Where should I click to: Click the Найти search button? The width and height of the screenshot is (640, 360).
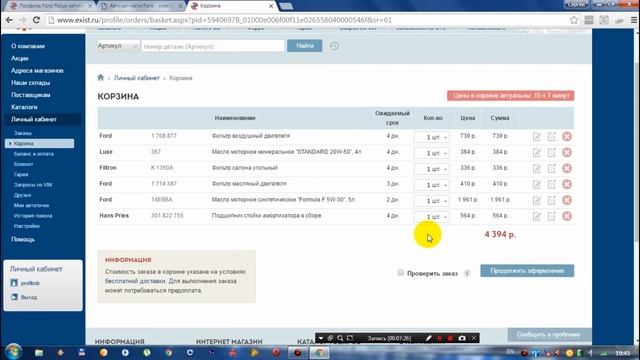click(x=304, y=46)
